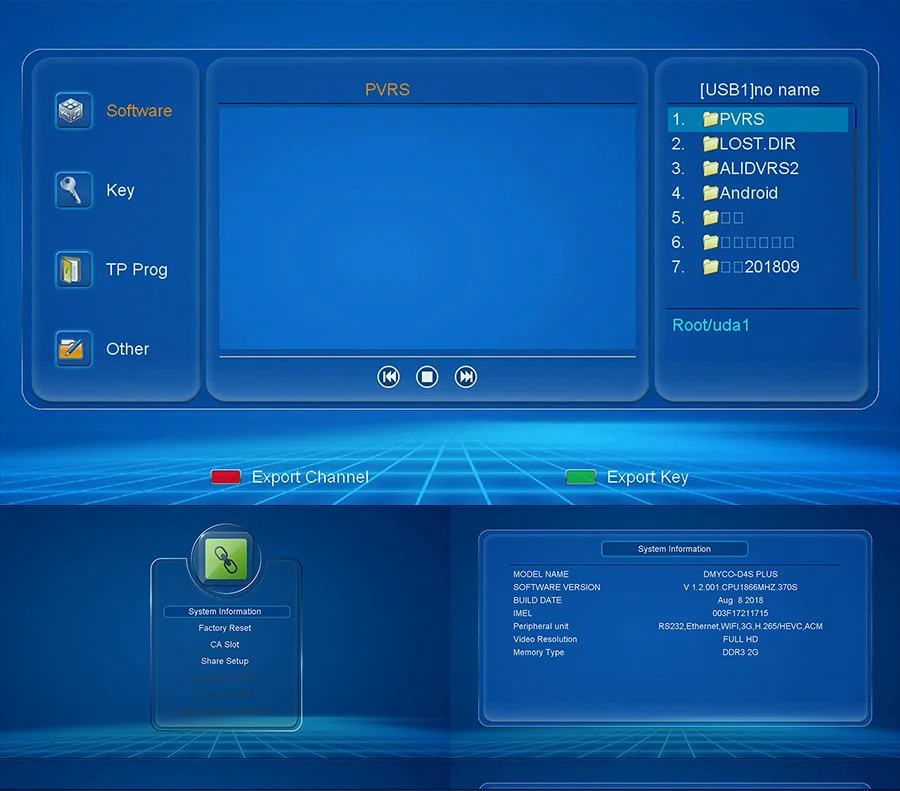Screen dimensions: 900x791
Task: Open the Share Setup option
Action: (x=225, y=661)
